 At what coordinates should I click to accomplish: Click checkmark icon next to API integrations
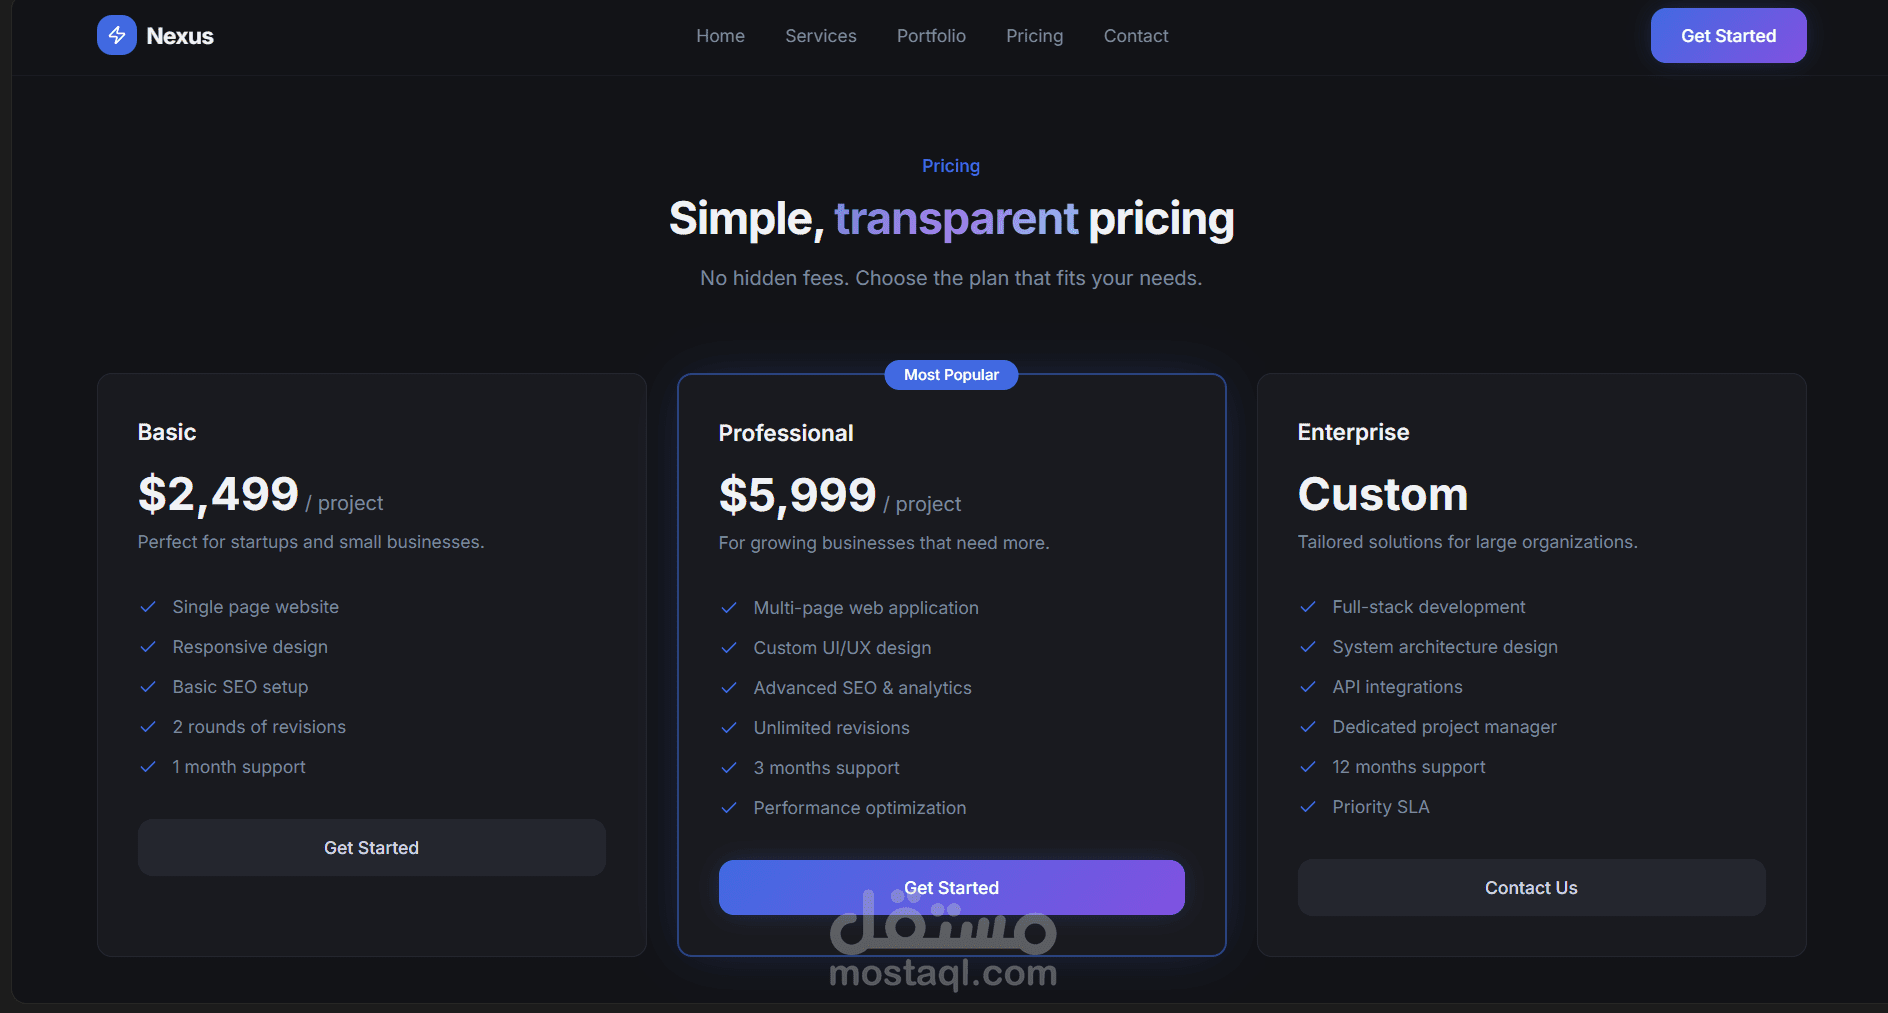coord(1308,687)
